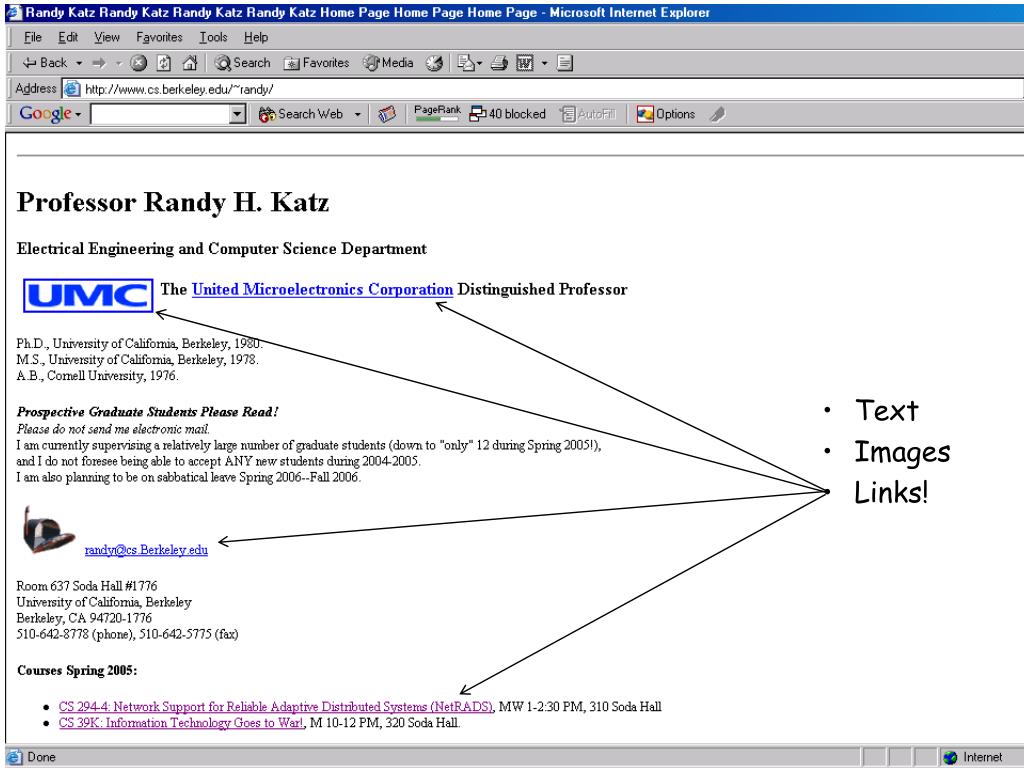Expand the Google search box history dropdown

[238, 114]
